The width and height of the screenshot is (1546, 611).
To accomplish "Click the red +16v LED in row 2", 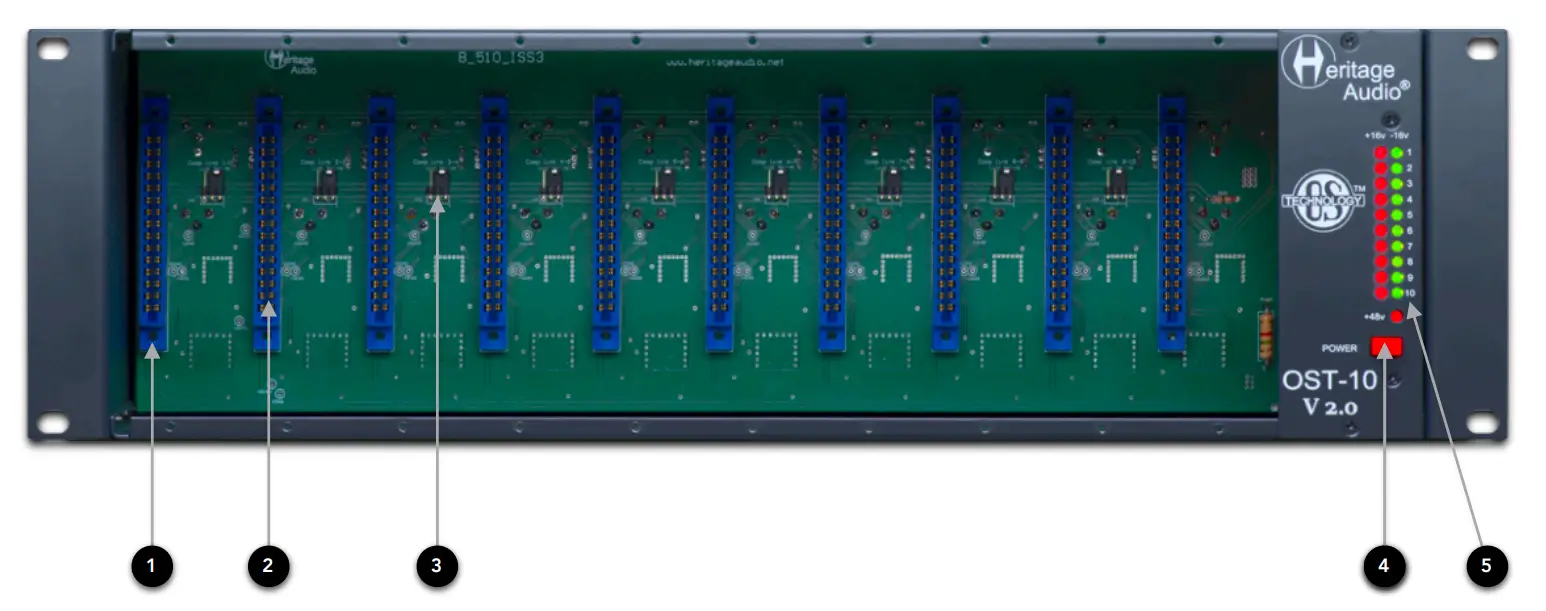I will [x=1381, y=169].
